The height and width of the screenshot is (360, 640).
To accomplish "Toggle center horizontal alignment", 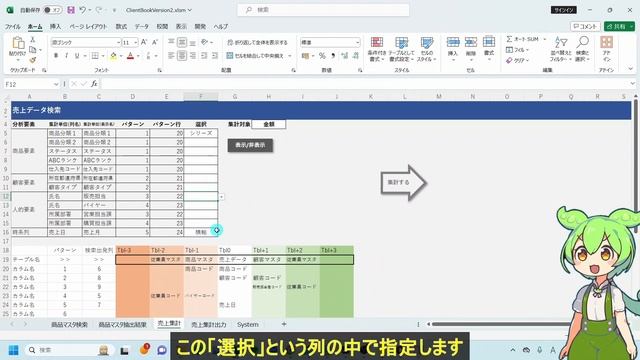I will tap(182, 56).
